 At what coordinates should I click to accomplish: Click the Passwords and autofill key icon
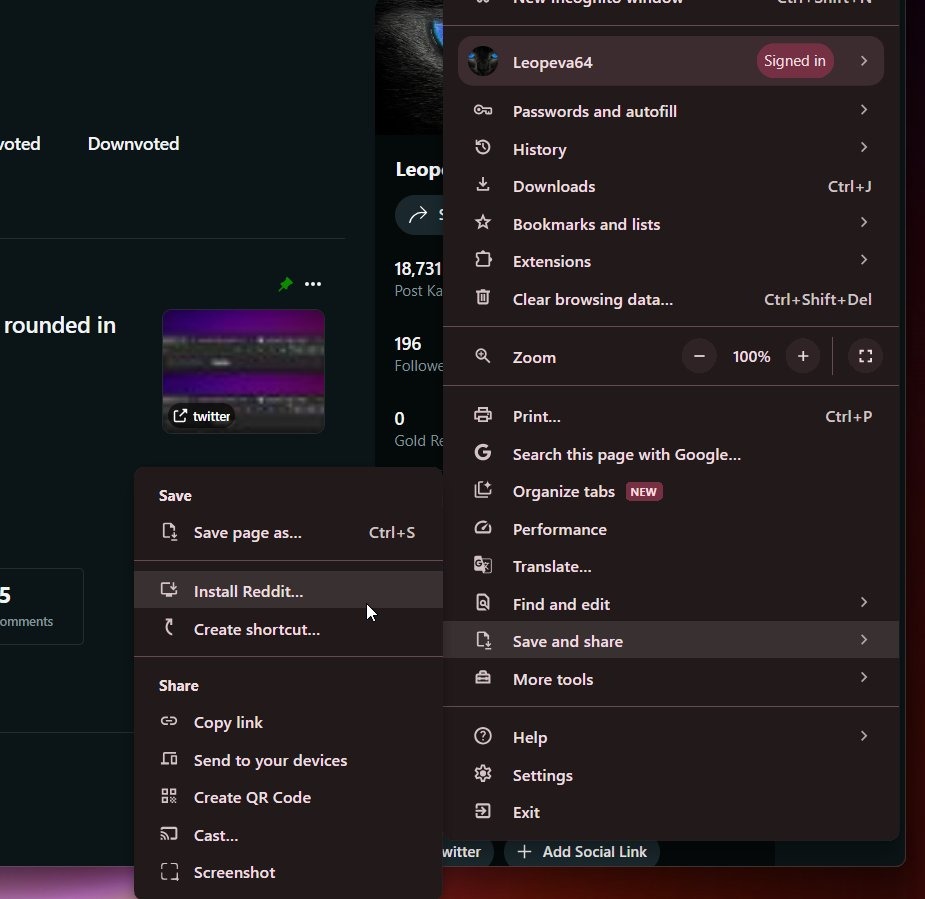coord(483,110)
